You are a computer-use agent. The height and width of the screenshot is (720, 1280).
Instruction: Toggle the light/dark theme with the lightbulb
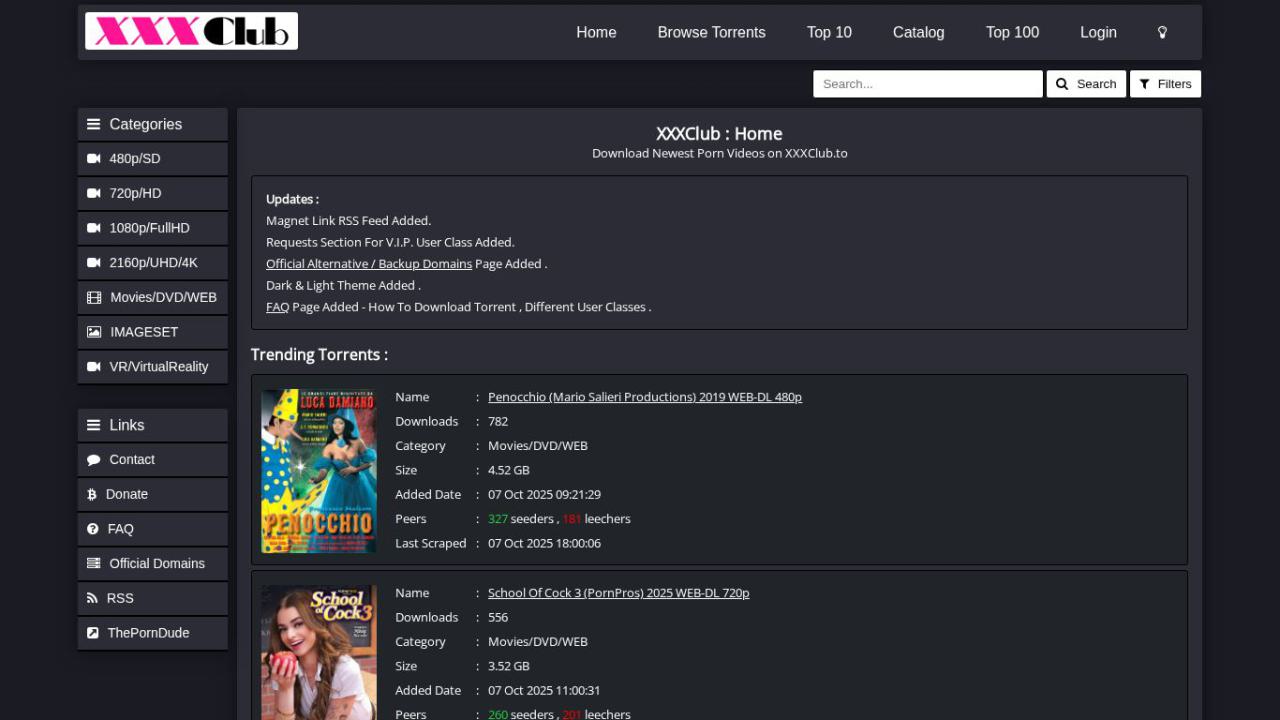click(1162, 32)
